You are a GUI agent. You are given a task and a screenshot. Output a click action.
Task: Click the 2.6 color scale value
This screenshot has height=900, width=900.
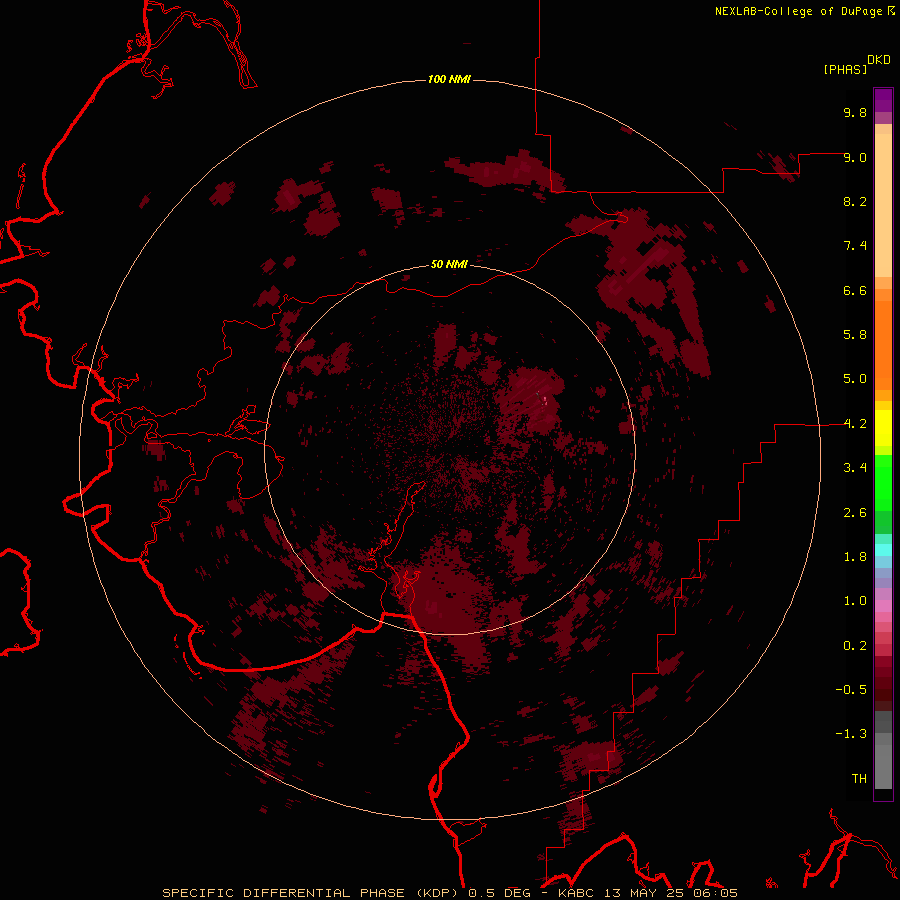point(855,513)
